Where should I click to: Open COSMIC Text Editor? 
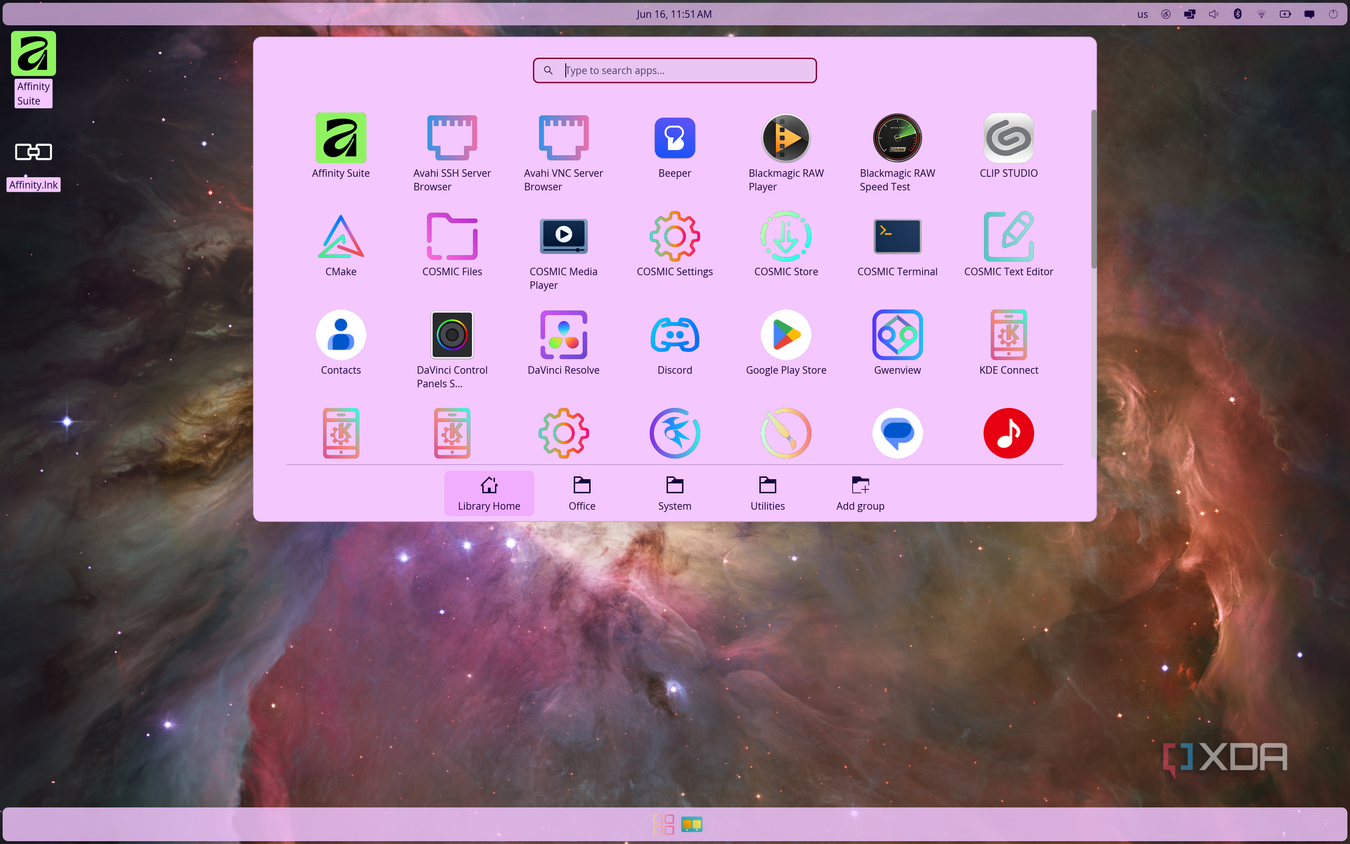click(x=1008, y=244)
